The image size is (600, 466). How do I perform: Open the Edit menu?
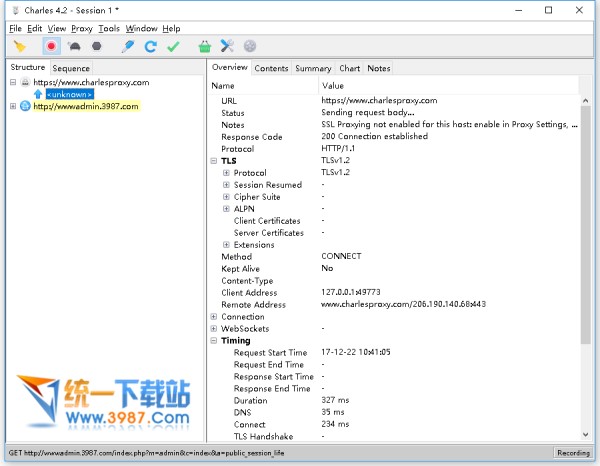(x=34, y=28)
